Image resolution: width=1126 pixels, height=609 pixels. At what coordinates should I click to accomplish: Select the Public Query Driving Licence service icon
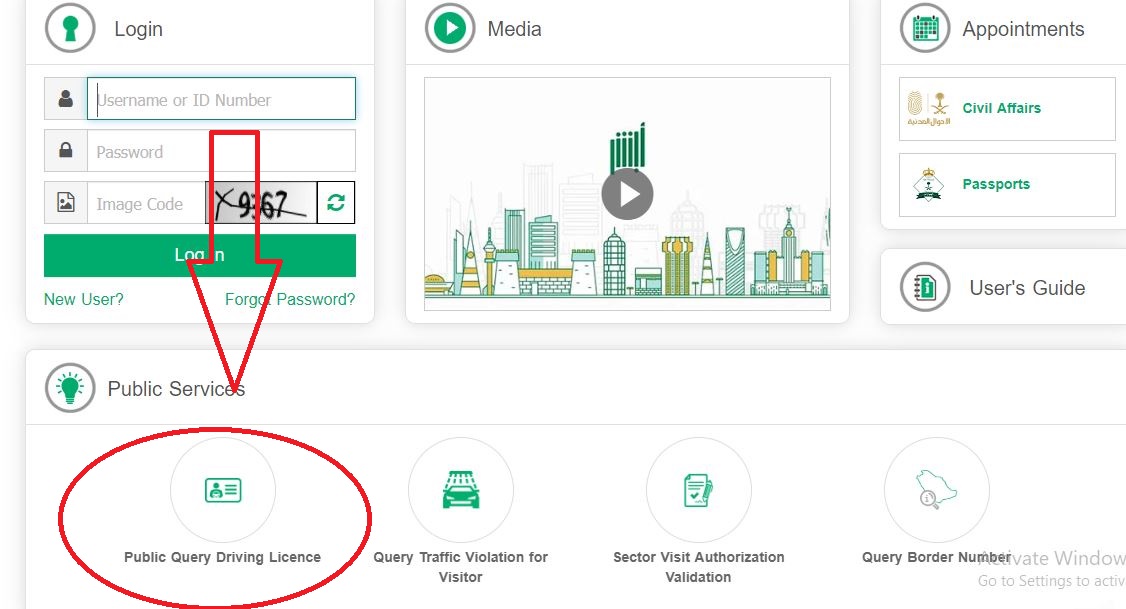click(x=222, y=490)
